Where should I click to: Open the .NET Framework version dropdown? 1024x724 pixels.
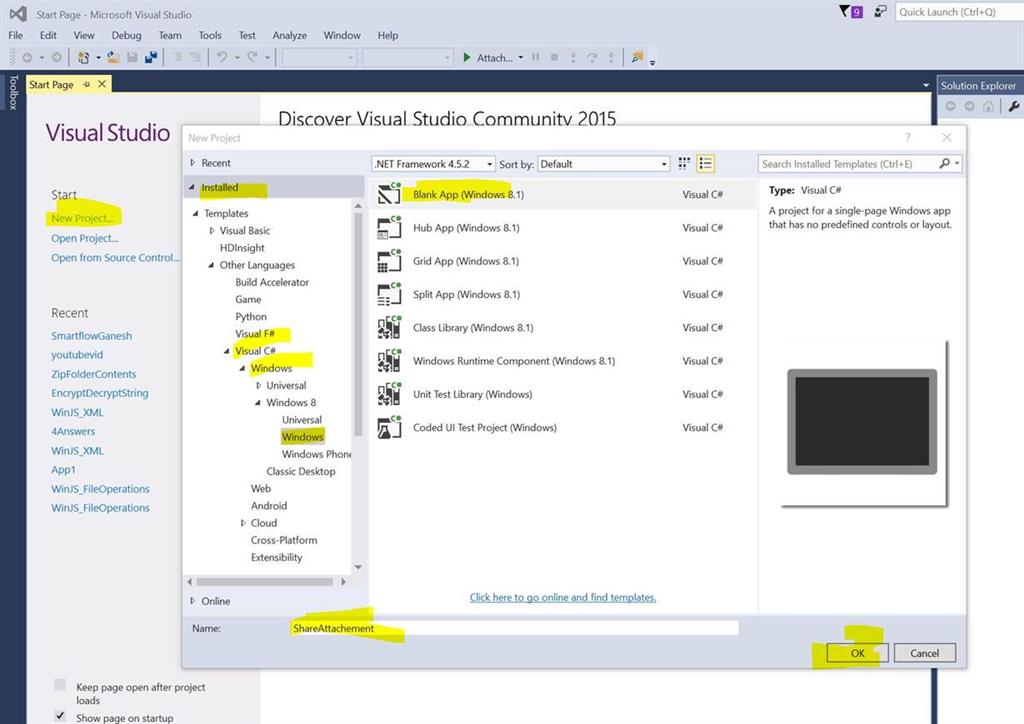pos(433,164)
